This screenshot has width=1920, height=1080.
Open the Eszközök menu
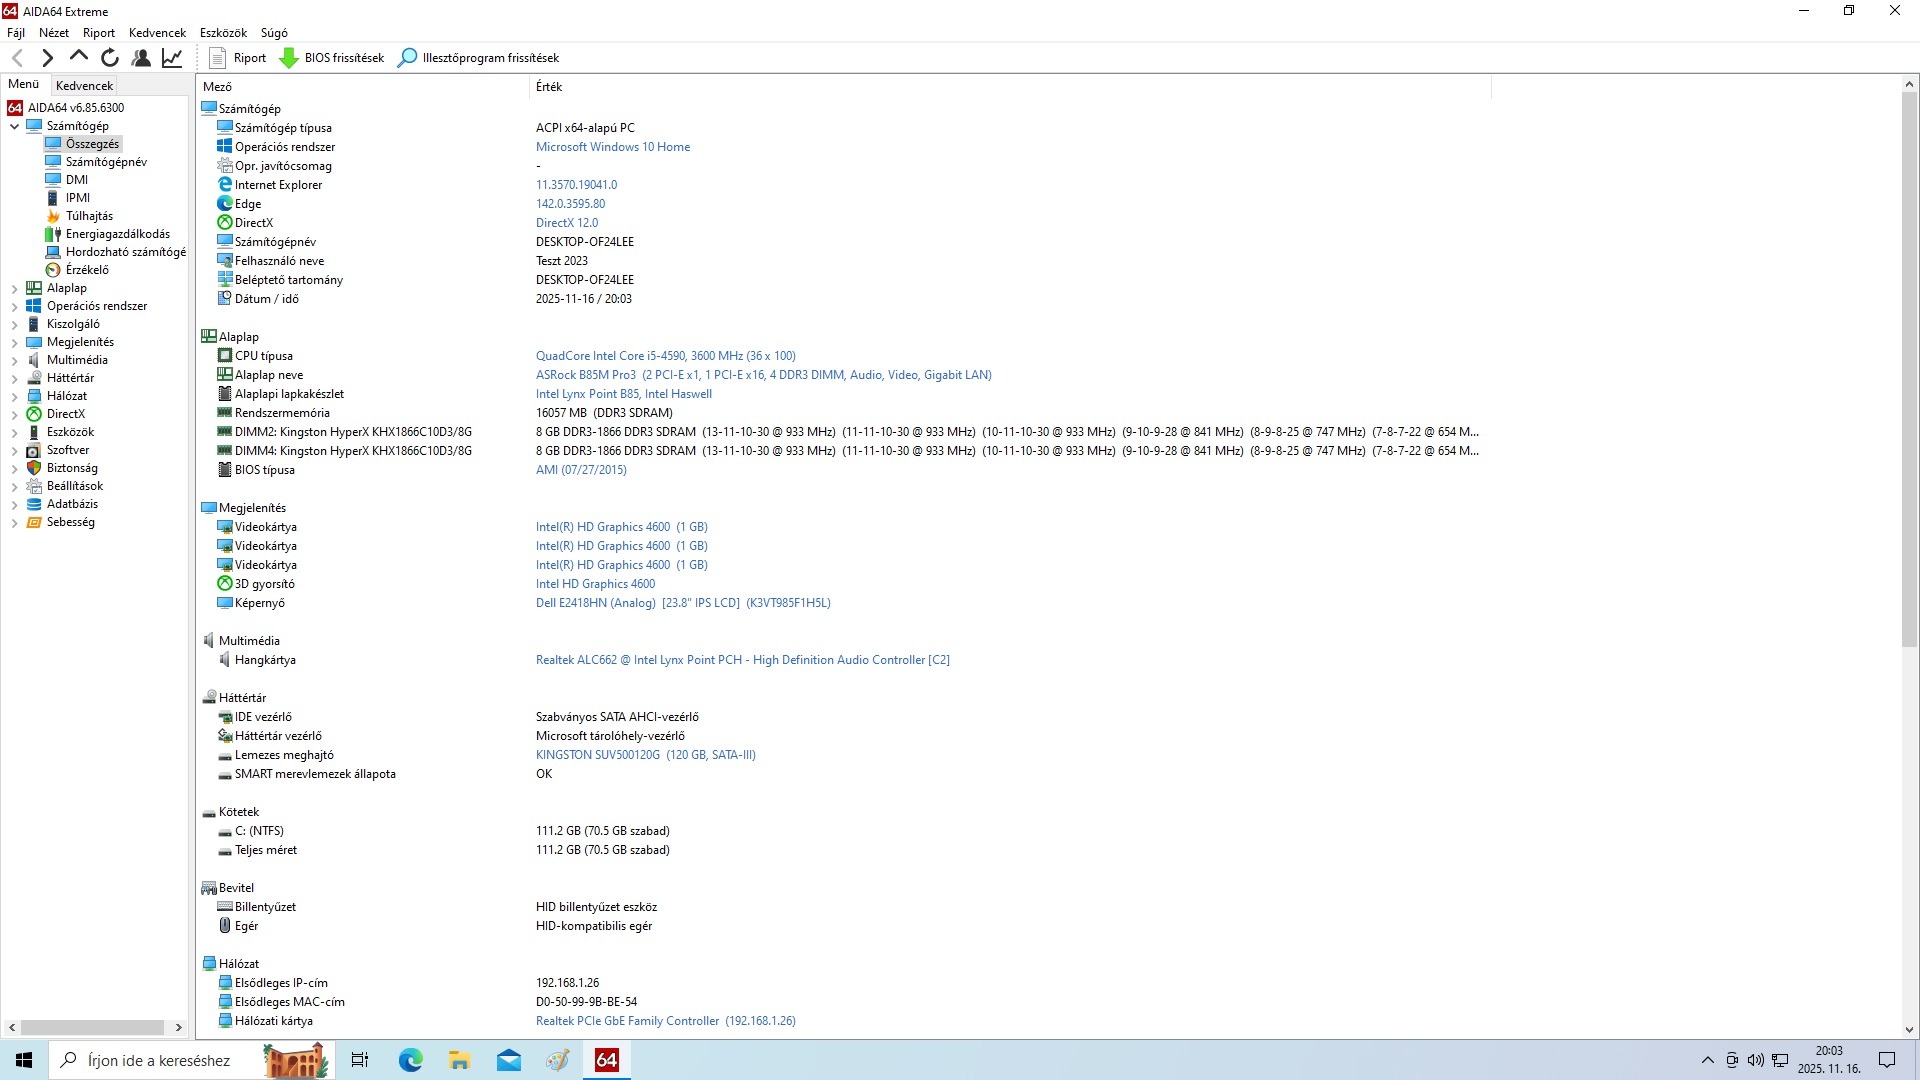(x=223, y=33)
